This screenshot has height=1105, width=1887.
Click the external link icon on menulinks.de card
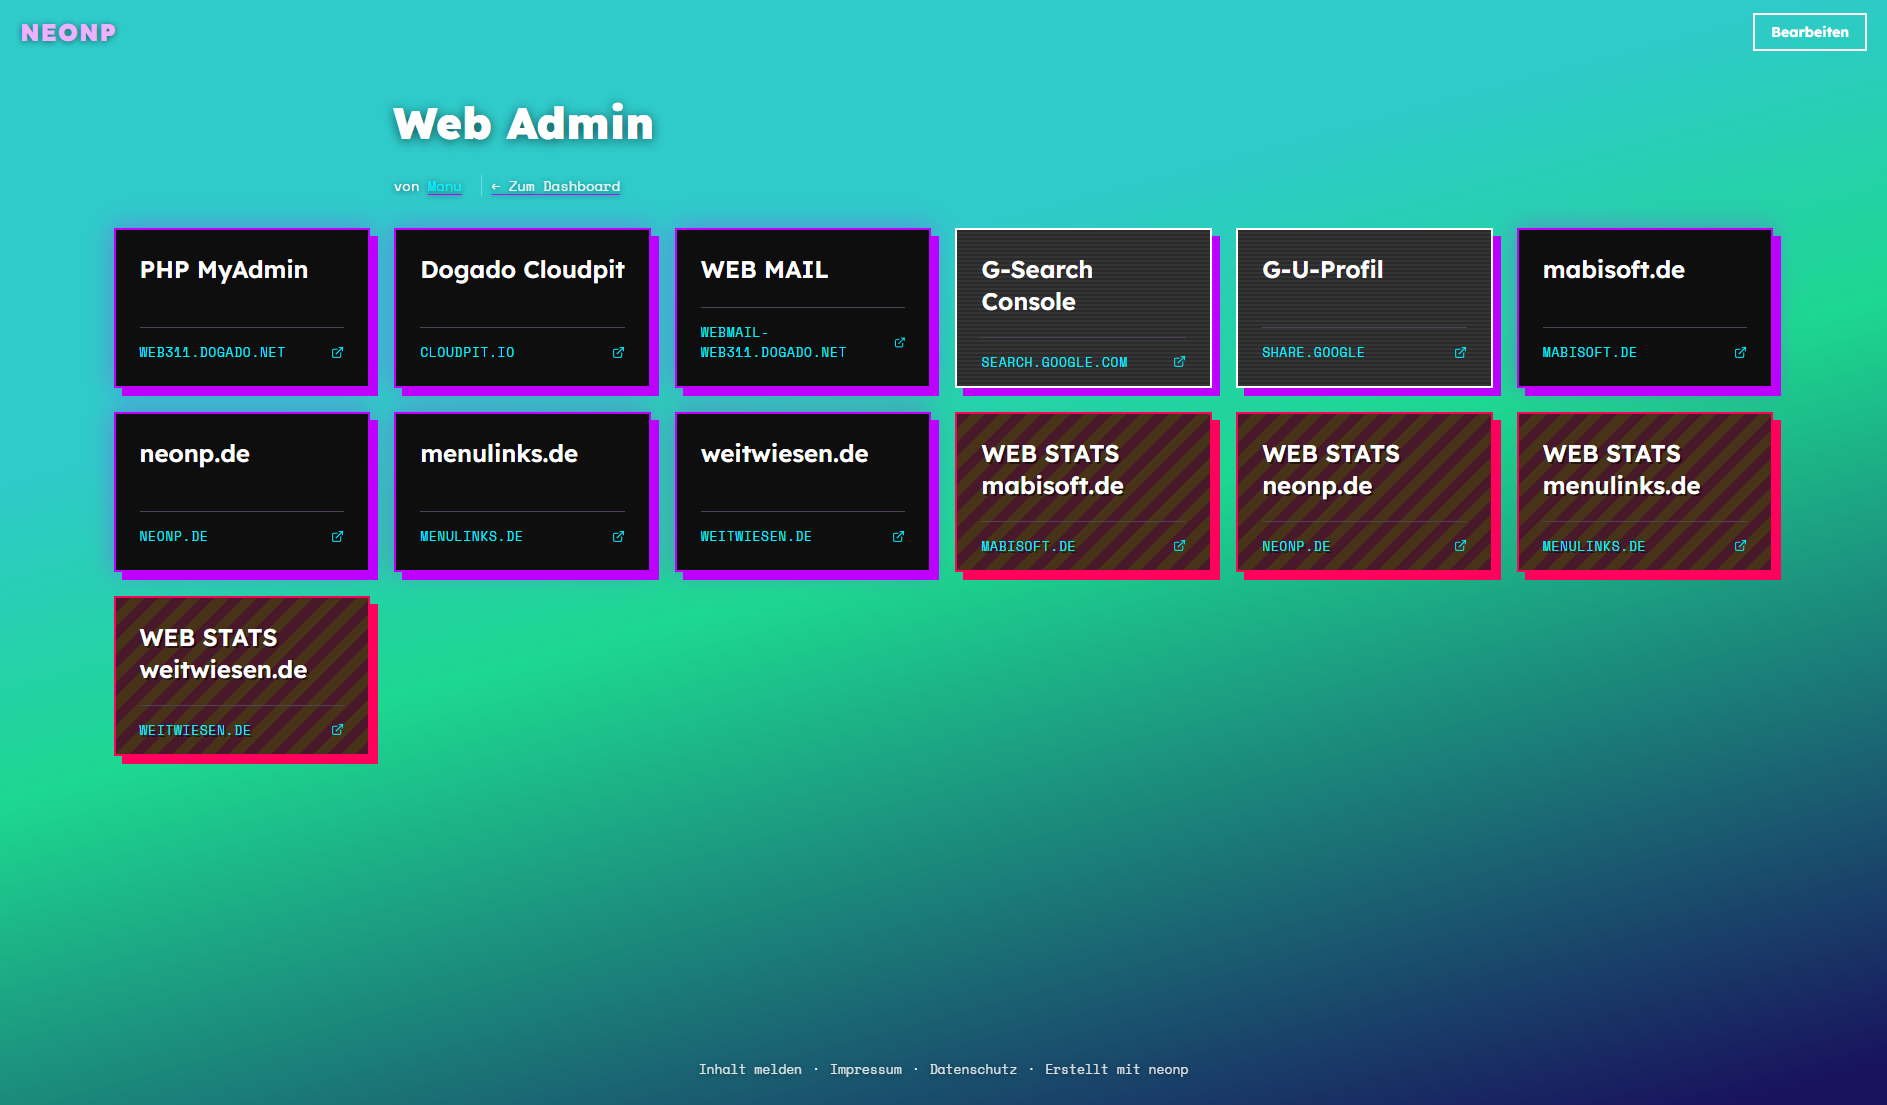point(618,537)
